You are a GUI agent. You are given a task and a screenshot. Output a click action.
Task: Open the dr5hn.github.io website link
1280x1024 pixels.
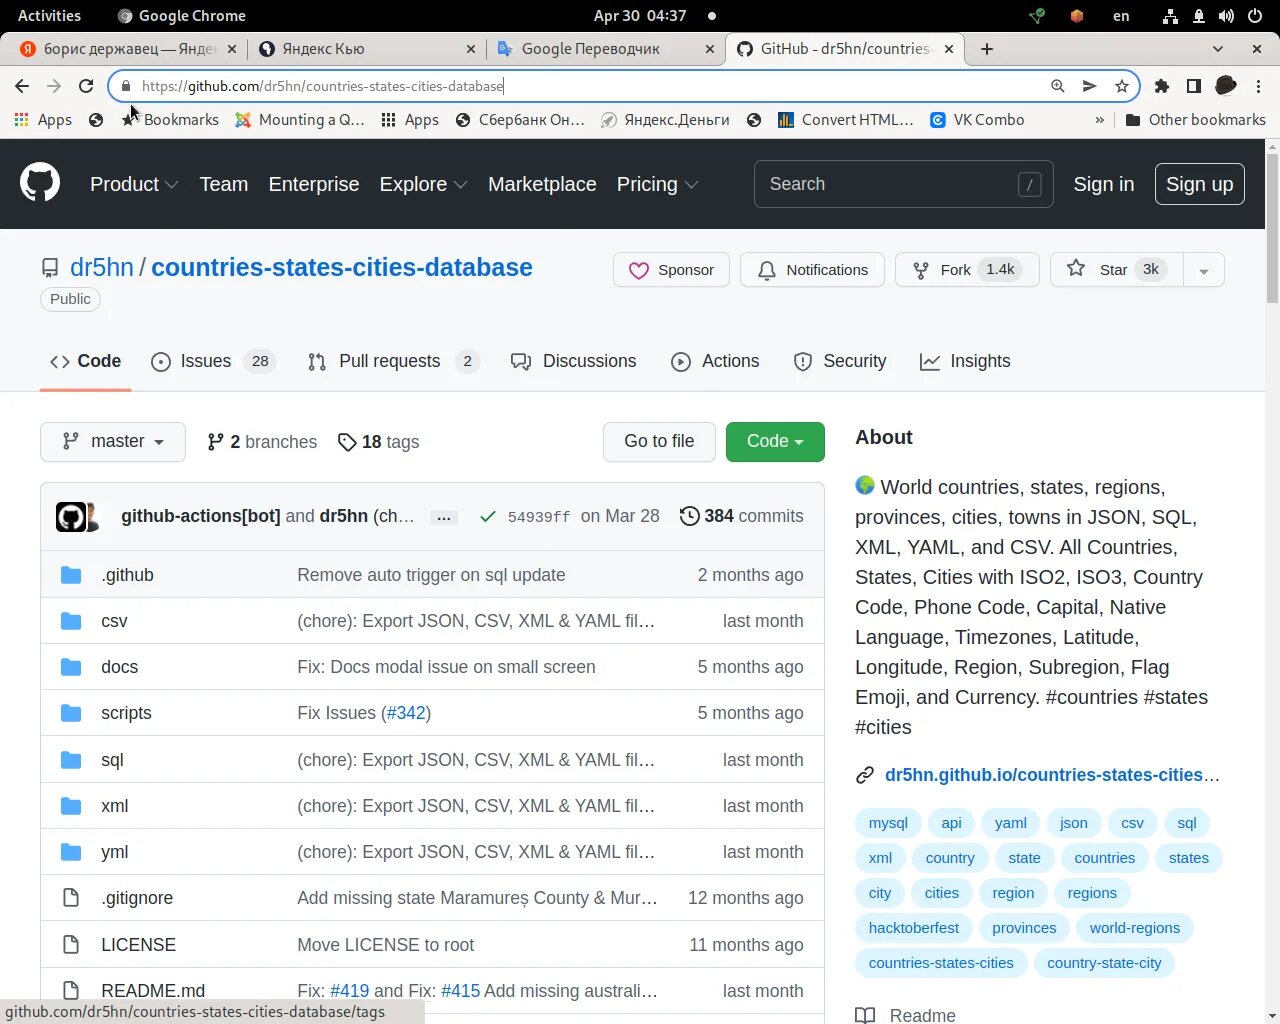(1052, 775)
